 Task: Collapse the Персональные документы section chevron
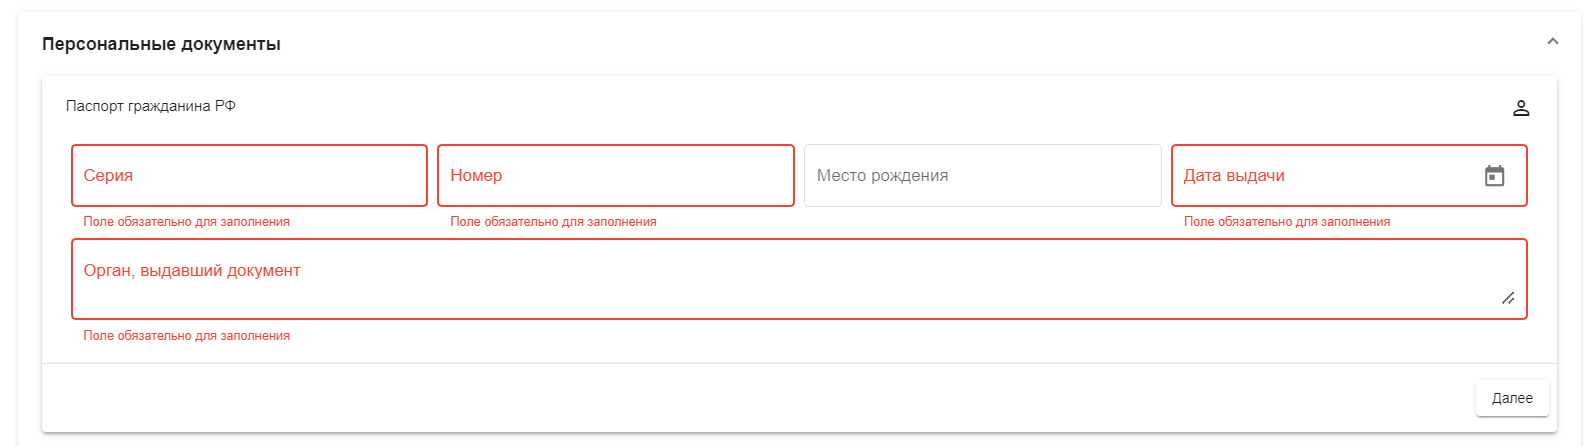pyautogui.click(x=1552, y=42)
